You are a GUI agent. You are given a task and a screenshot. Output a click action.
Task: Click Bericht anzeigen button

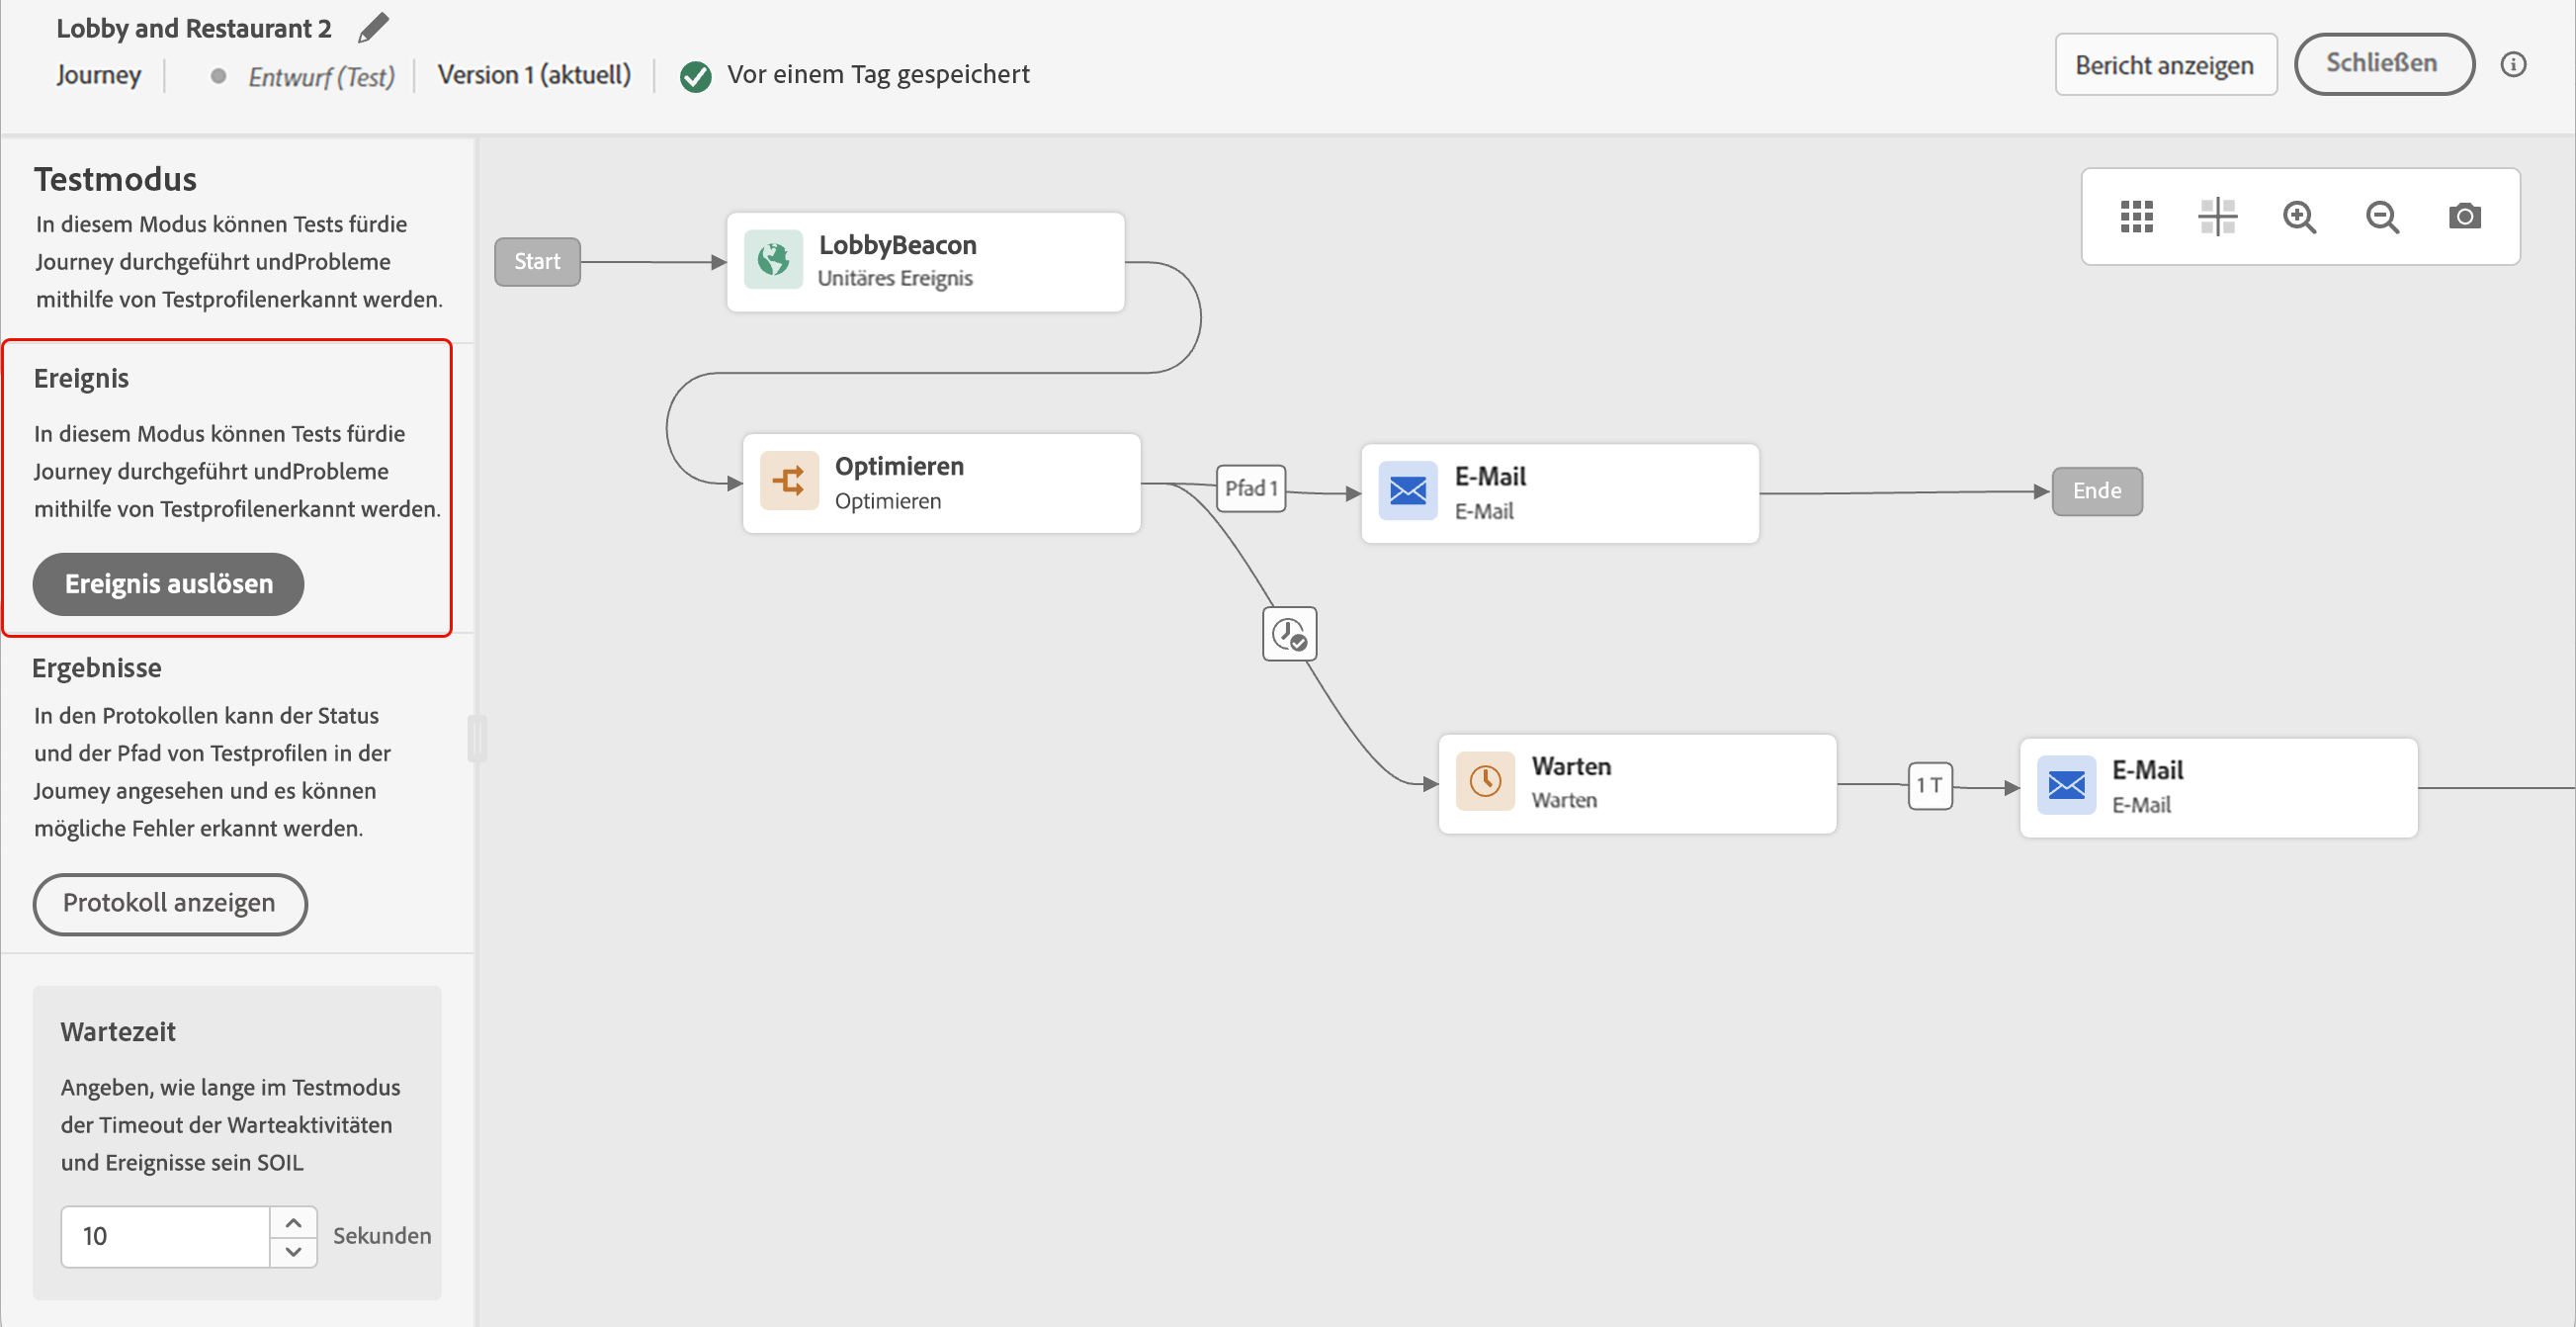coord(2165,65)
